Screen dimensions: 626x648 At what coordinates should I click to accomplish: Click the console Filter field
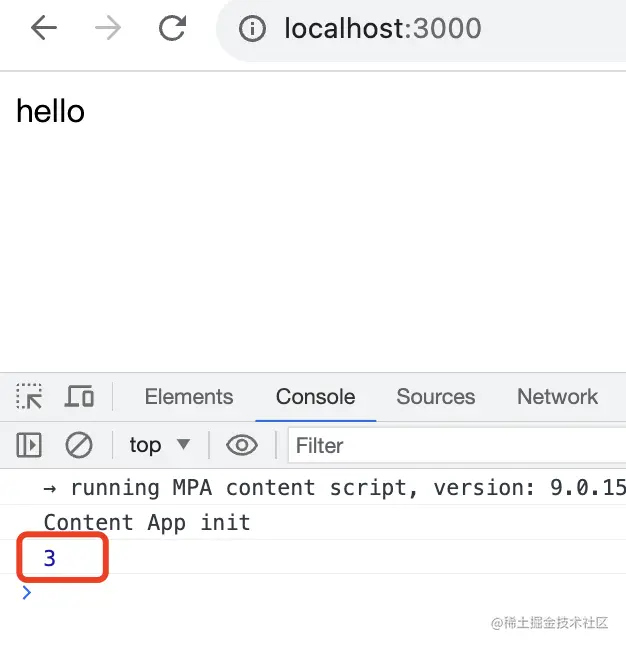[457, 445]
